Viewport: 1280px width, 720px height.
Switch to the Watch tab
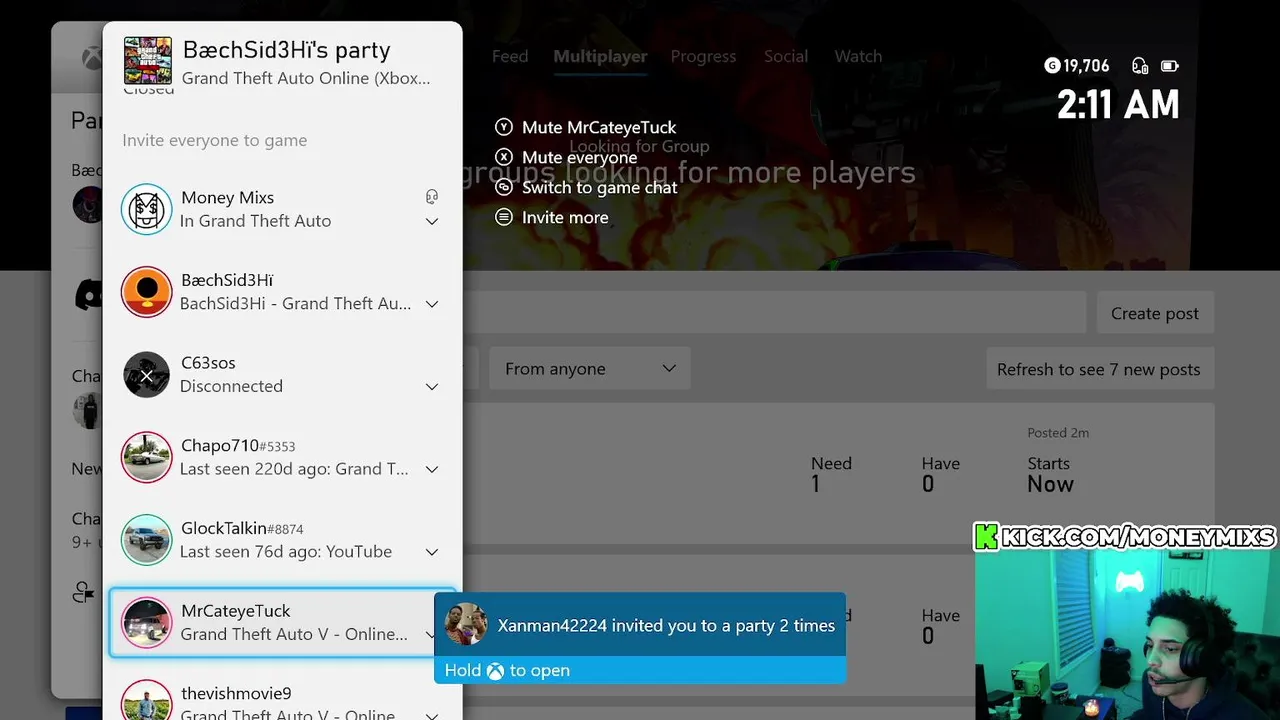[858, 56]
